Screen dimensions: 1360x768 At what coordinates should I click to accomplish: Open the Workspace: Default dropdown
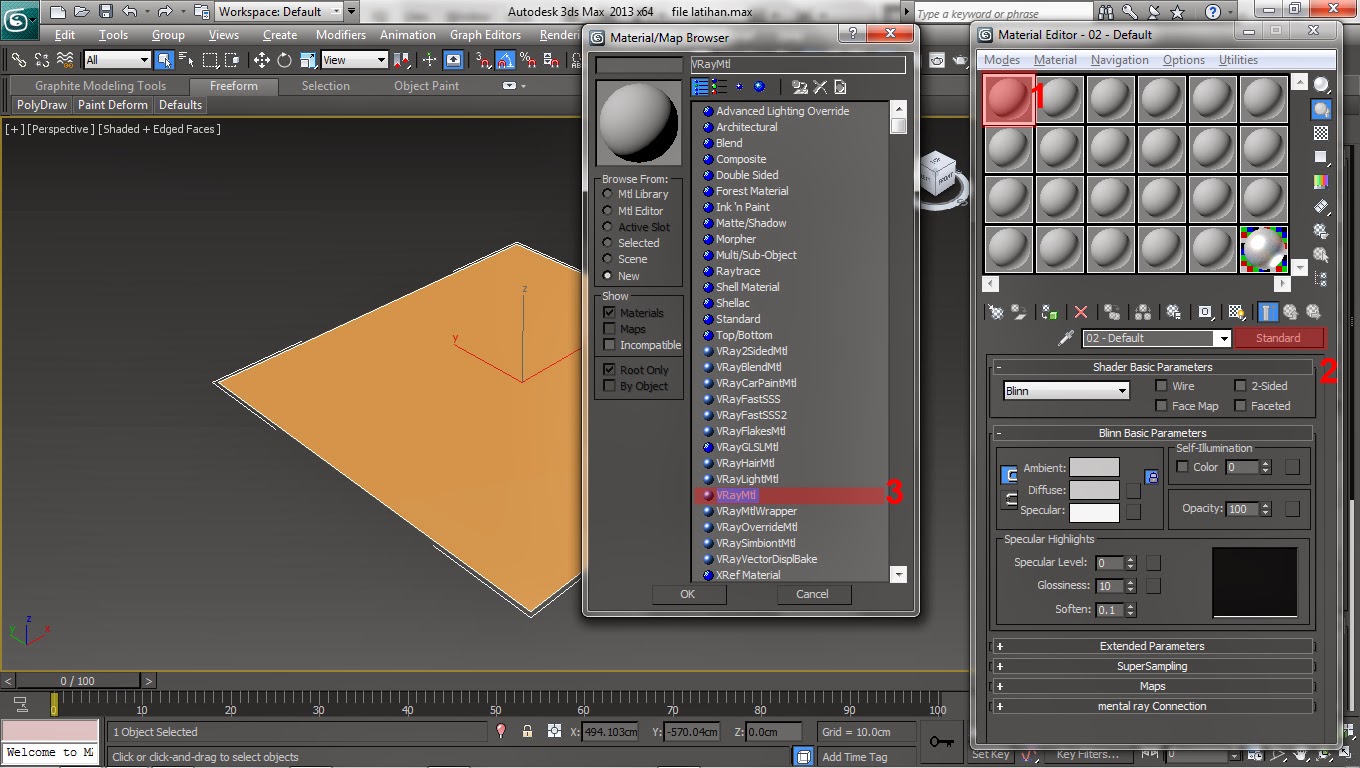280,12
